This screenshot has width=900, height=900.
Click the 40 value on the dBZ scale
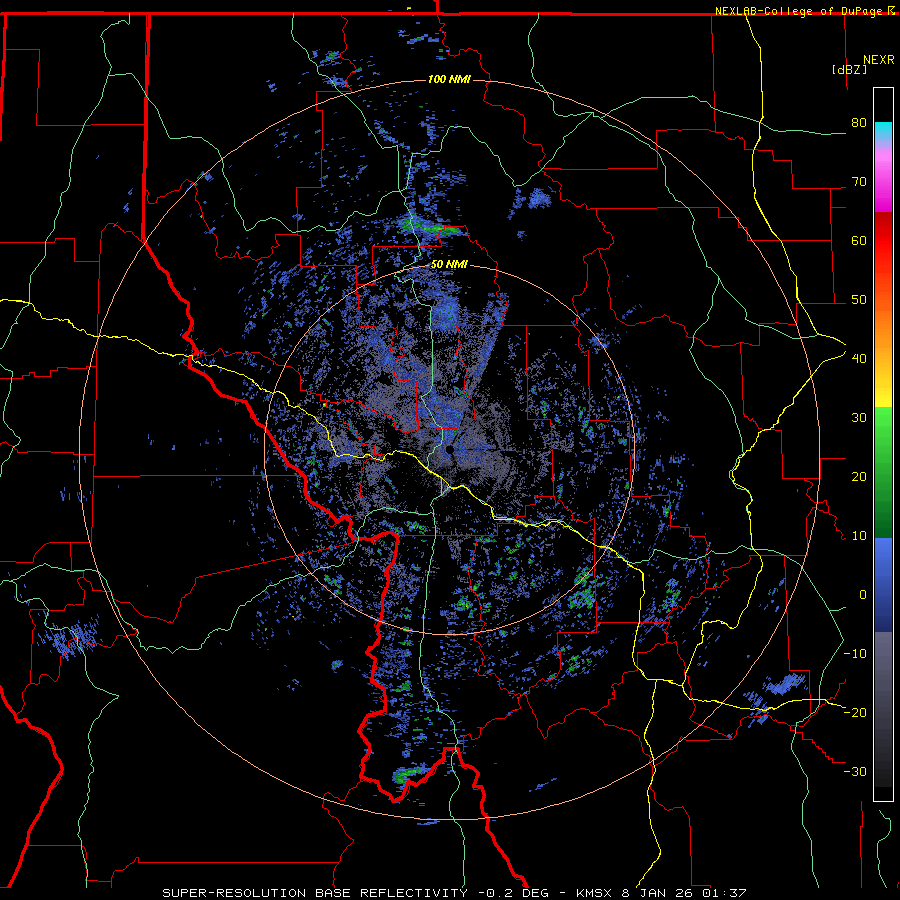[x=859, y=359]
